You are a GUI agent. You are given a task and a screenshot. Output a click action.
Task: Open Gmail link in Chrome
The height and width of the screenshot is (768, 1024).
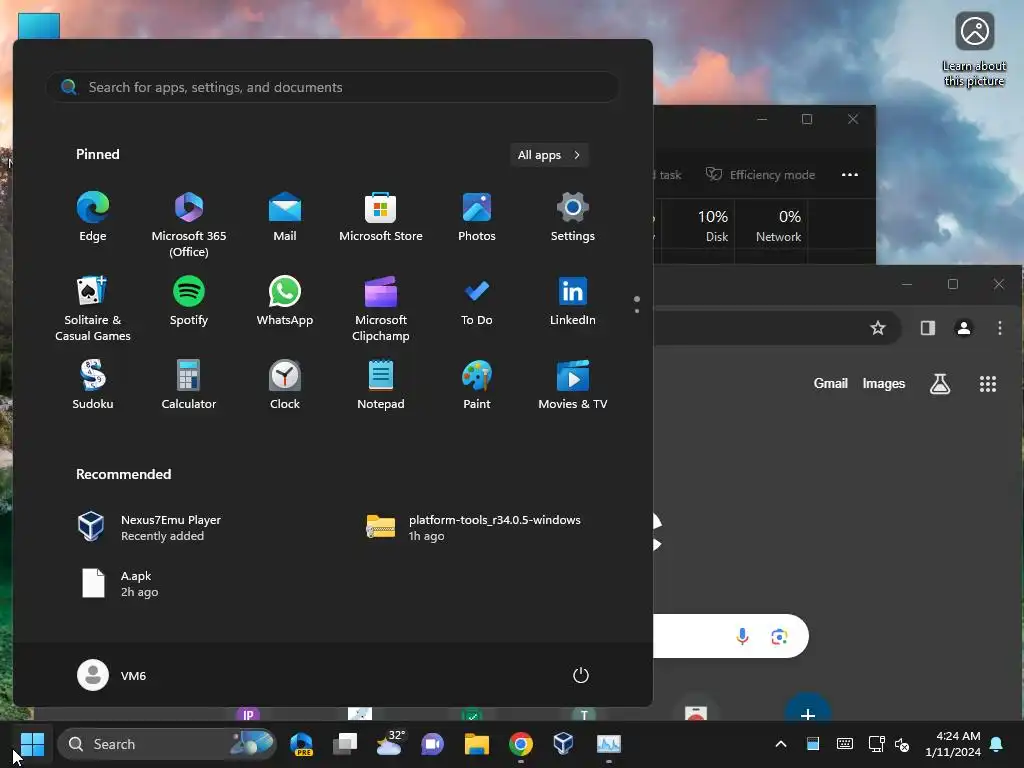coord(831,383)
